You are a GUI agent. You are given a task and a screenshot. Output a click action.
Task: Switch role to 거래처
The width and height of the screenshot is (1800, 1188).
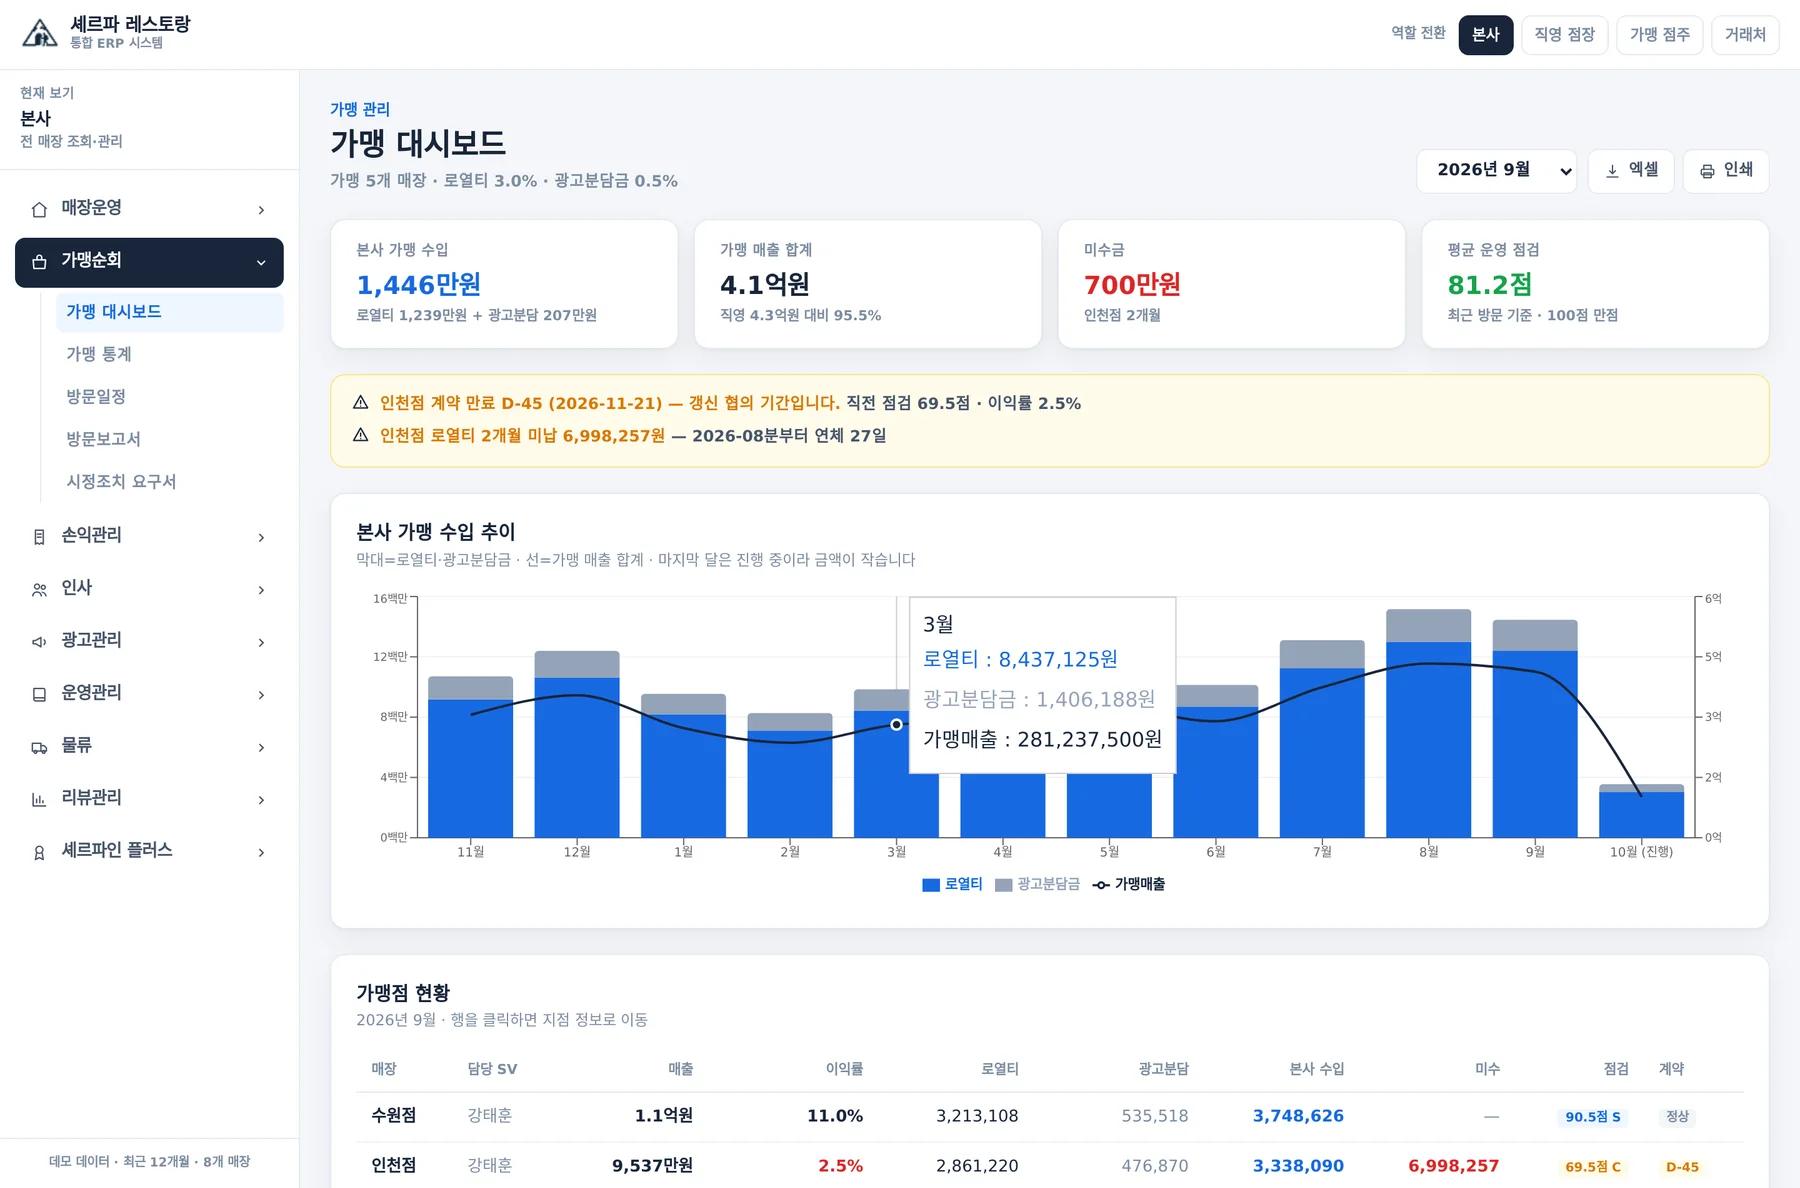click(1745, 35)
